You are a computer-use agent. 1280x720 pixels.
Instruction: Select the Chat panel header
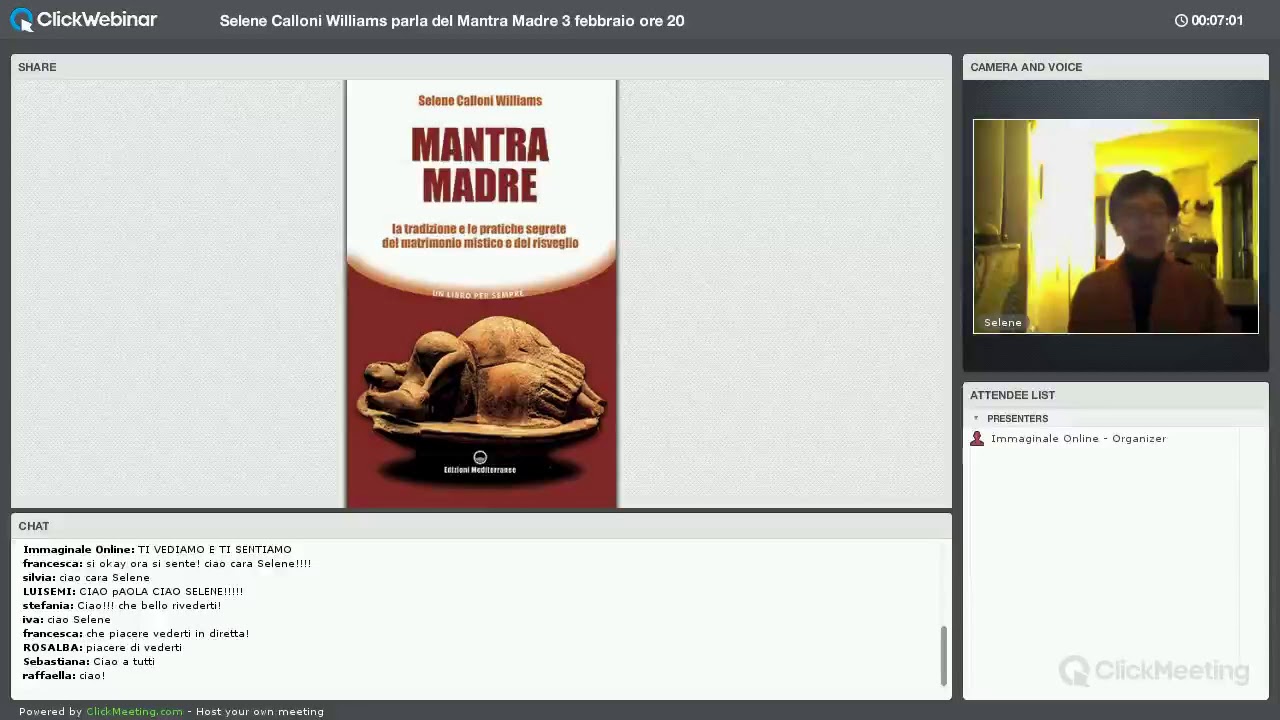click(x=481, y=526)
